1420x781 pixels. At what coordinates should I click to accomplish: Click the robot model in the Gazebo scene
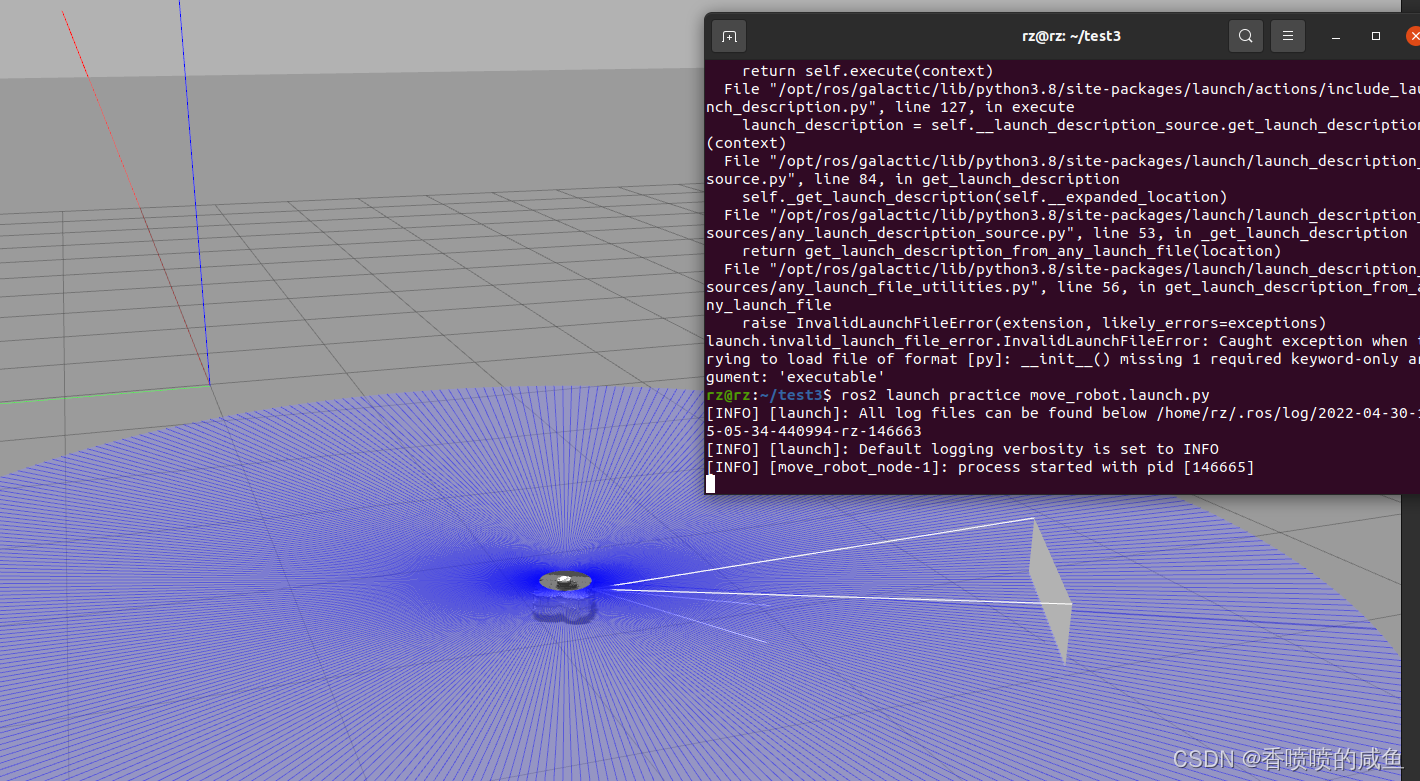pyautogui.click(x=565, y=581)
